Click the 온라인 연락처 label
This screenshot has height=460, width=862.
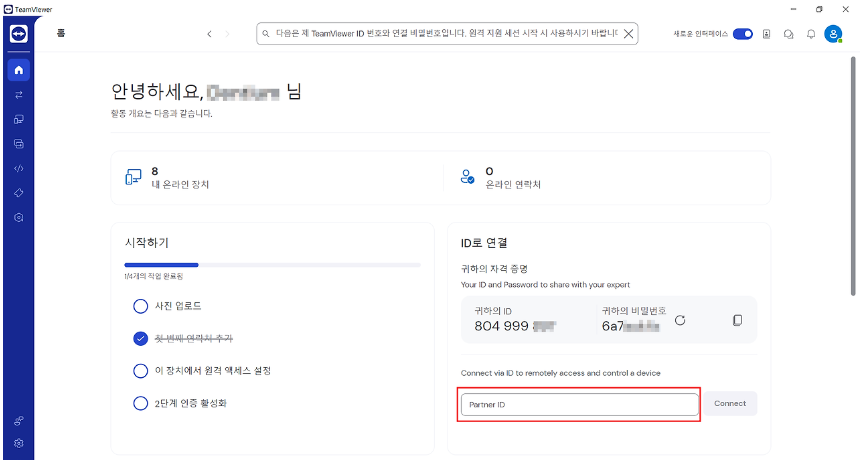[x=513, y=185]
